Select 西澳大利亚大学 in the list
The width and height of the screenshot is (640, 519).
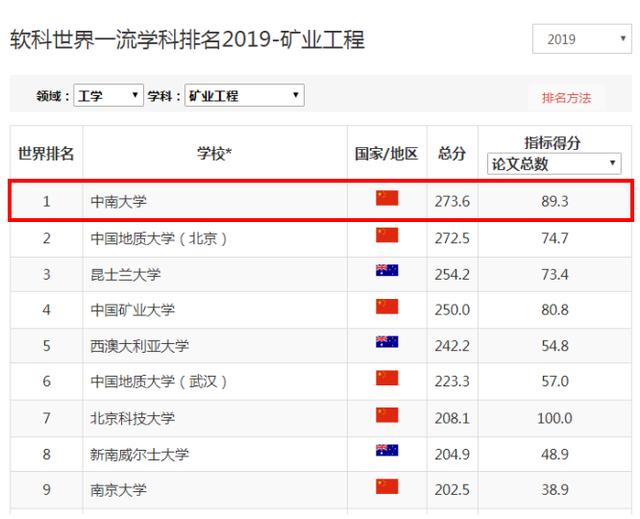point(139,346)
